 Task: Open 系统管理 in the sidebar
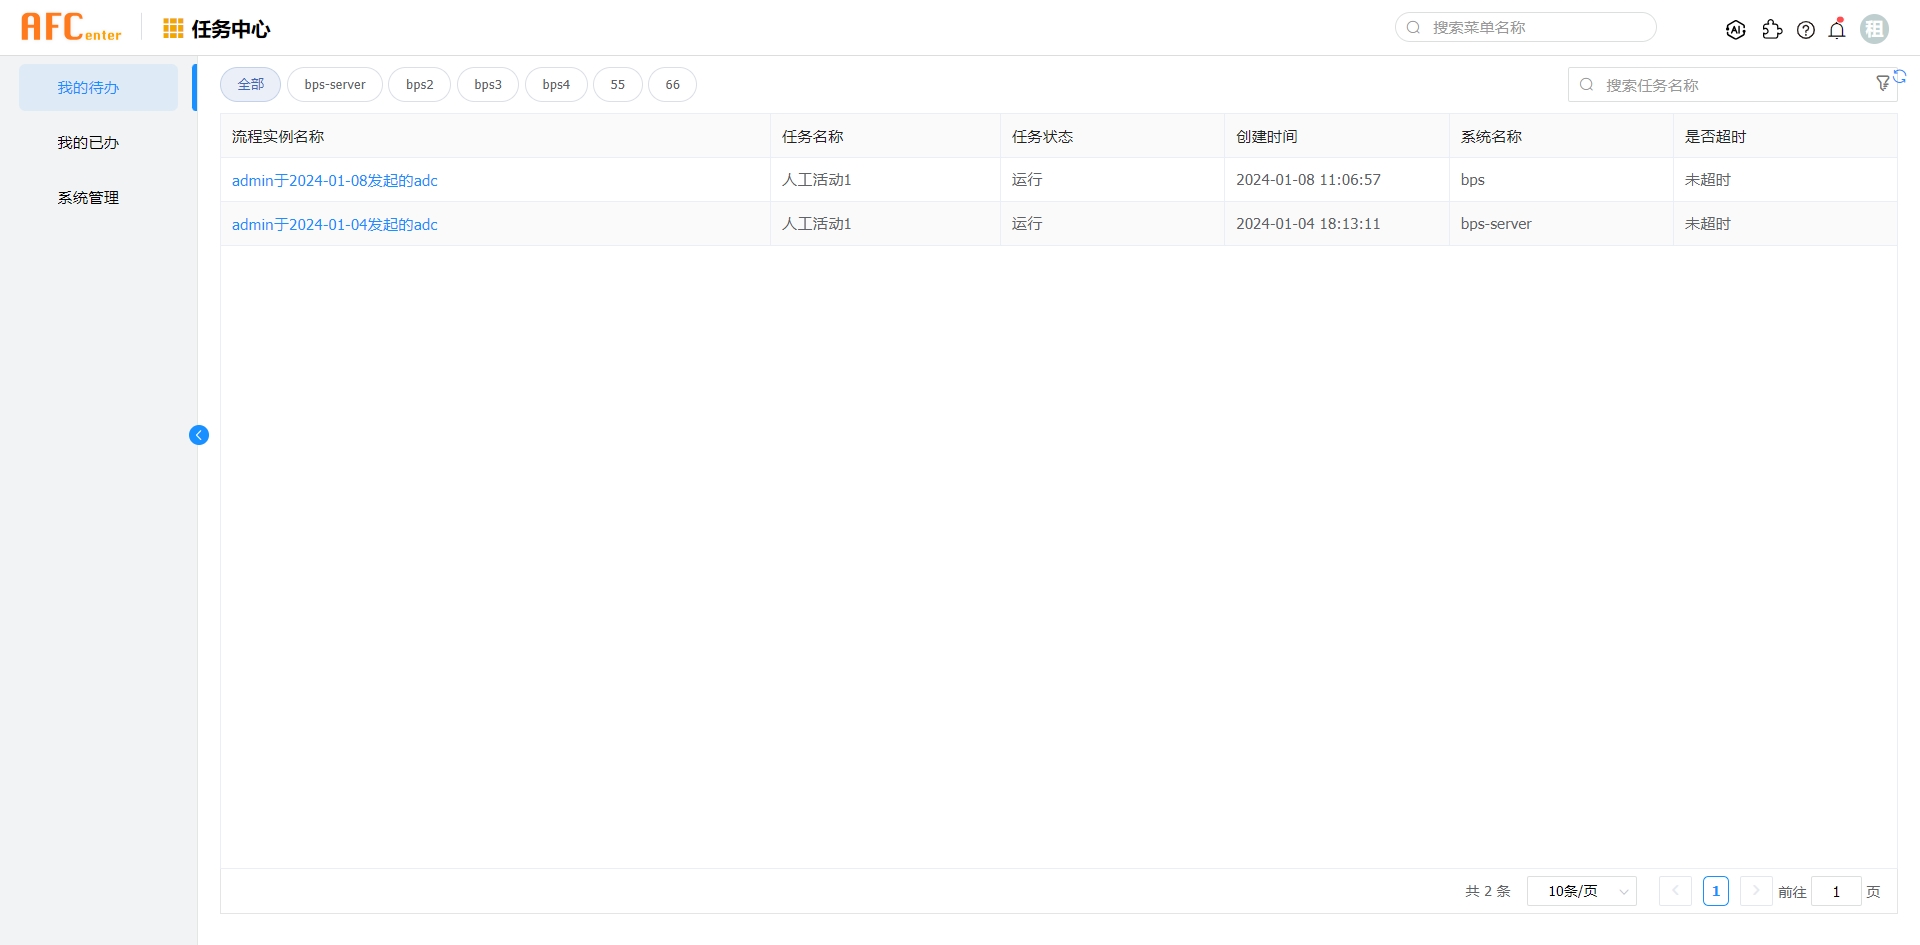[87, 197]
